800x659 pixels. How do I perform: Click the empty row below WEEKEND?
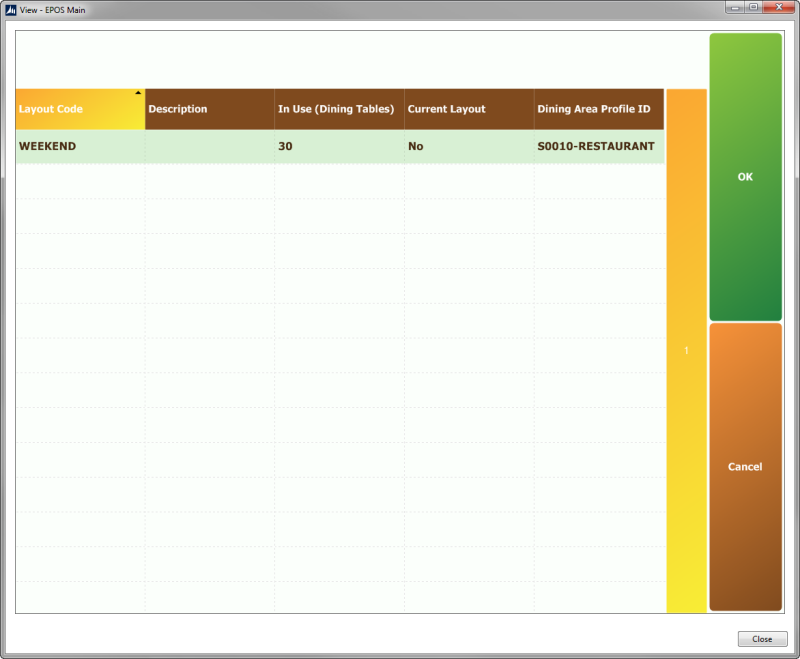tap(339, 181)
